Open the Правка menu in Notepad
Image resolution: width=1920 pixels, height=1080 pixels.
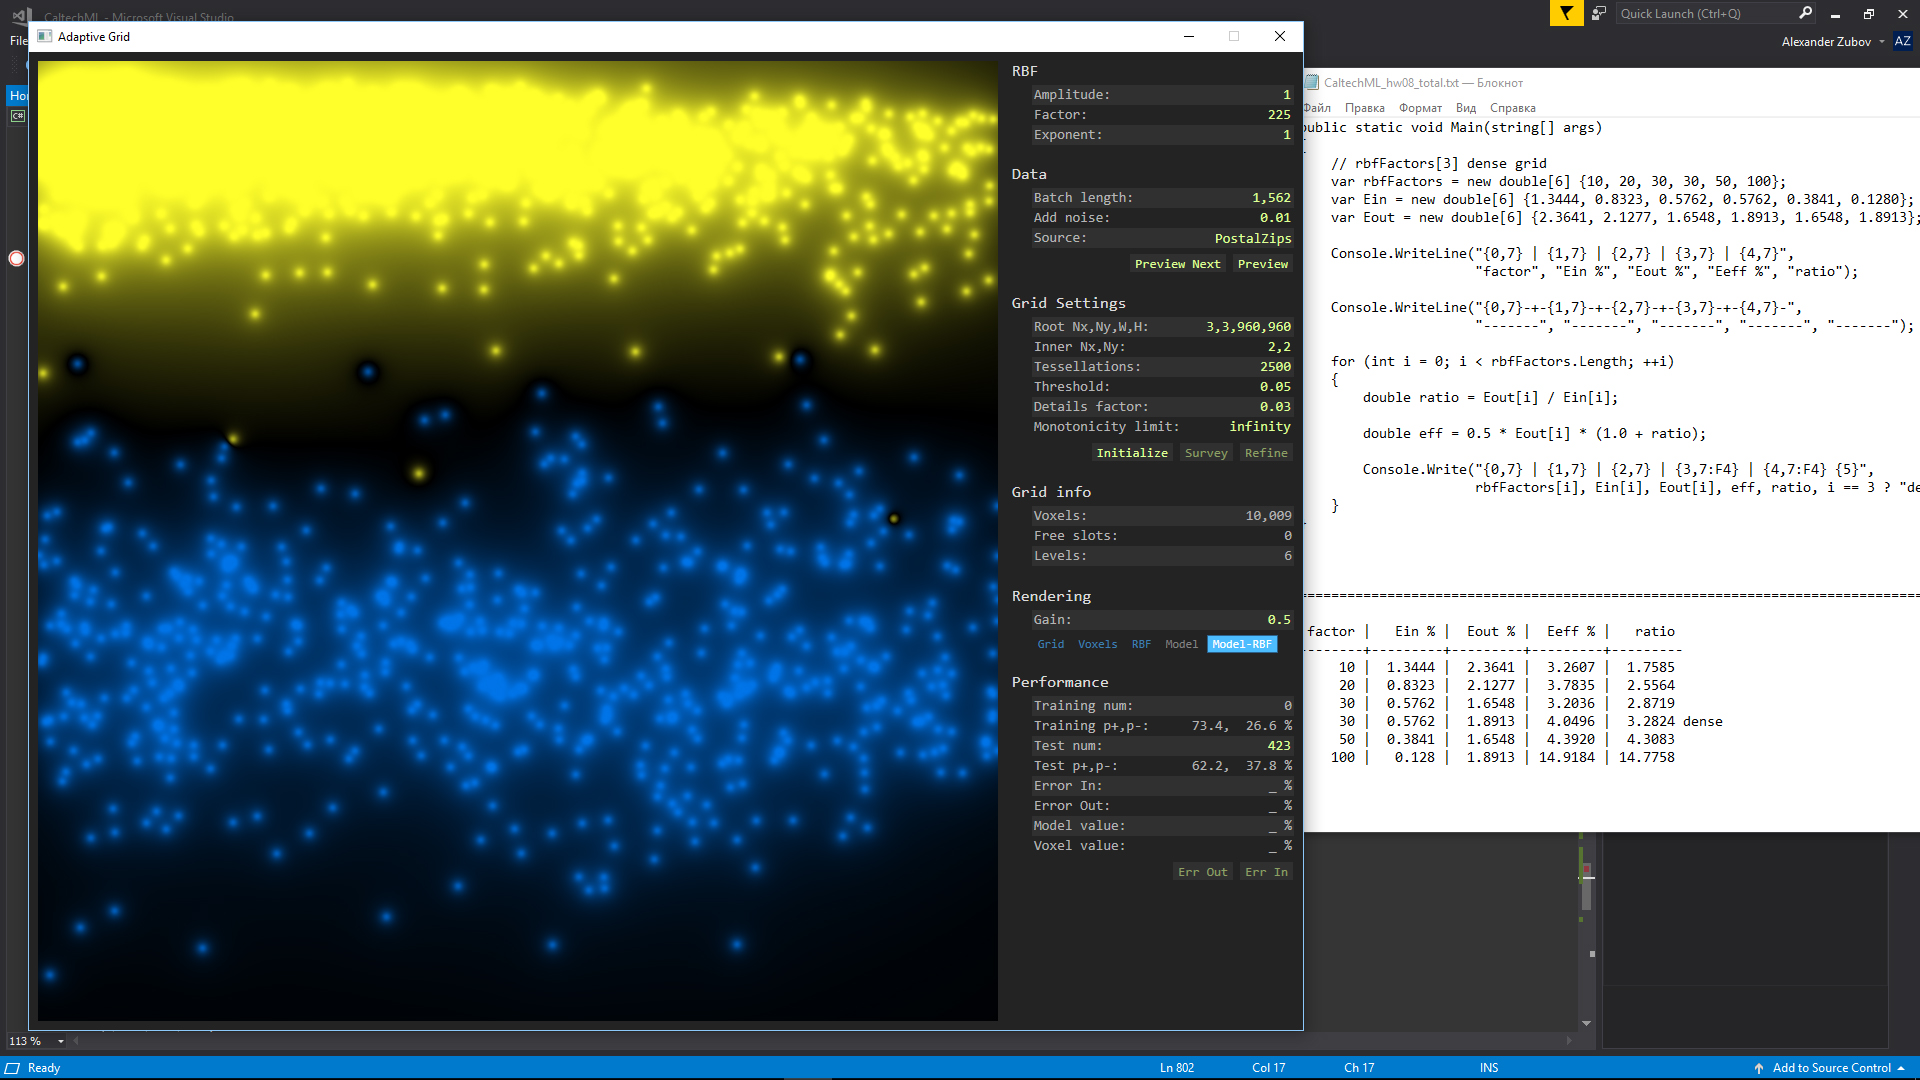(x=1364, y=108)
